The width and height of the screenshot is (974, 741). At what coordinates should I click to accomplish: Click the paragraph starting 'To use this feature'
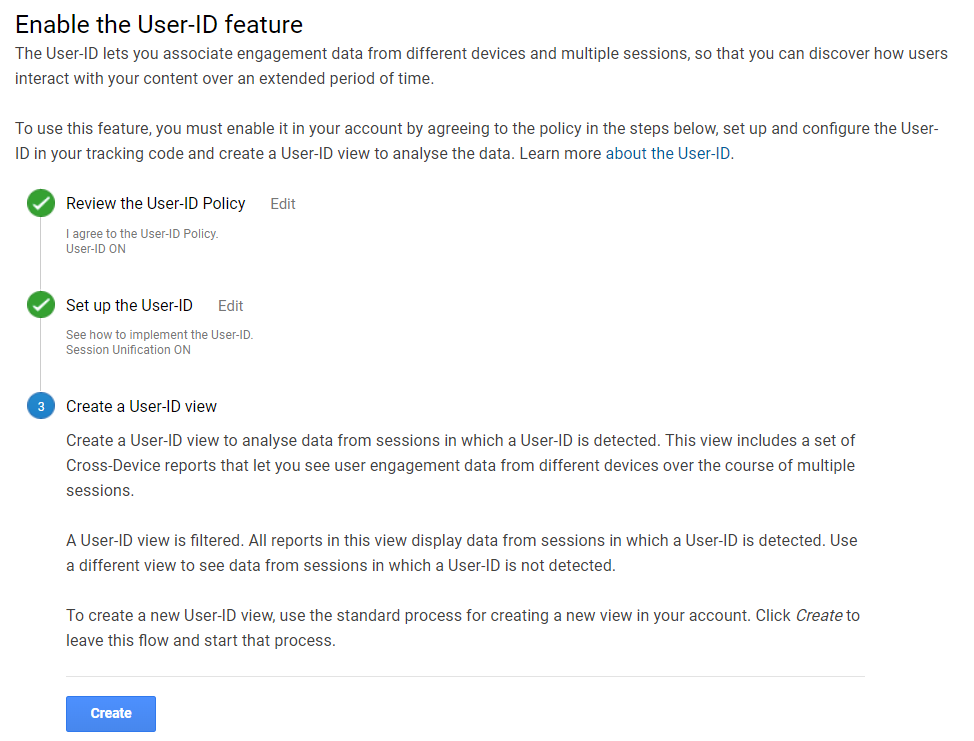pyautogui.click(x=476, y=141)
